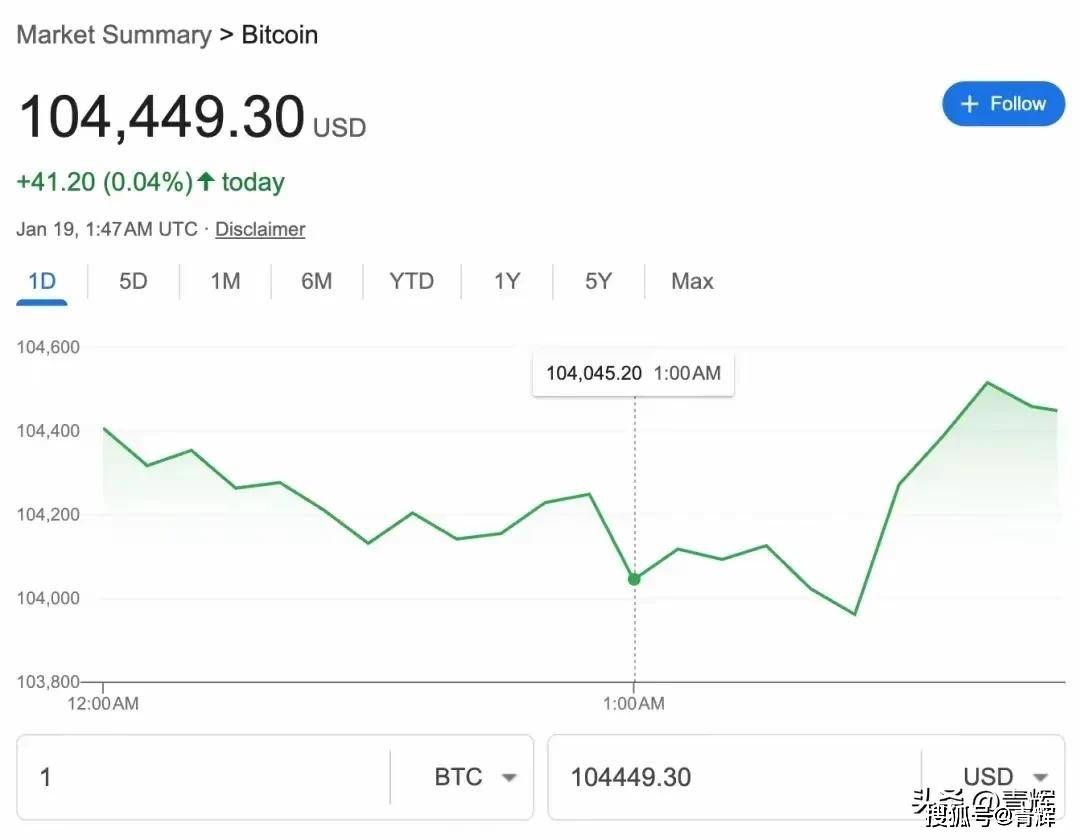
Task: Open the BTC currency dropdown arrow
Action: coord(509,778)
